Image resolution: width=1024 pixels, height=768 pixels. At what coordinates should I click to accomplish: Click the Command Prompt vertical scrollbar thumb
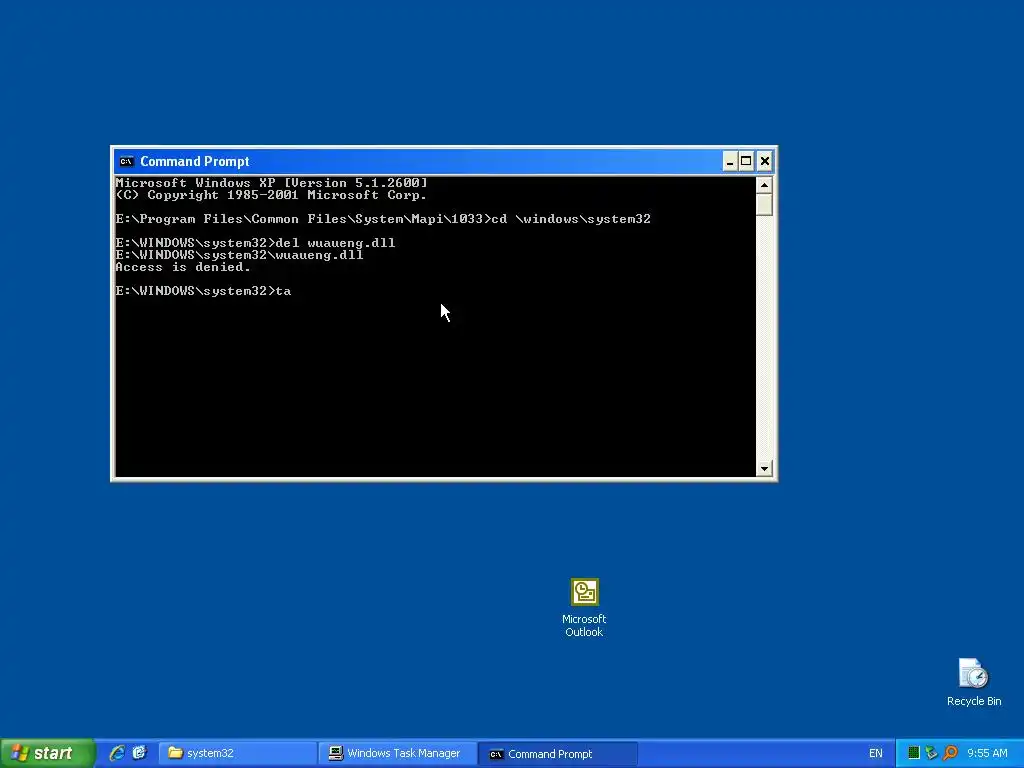(764, 205)
